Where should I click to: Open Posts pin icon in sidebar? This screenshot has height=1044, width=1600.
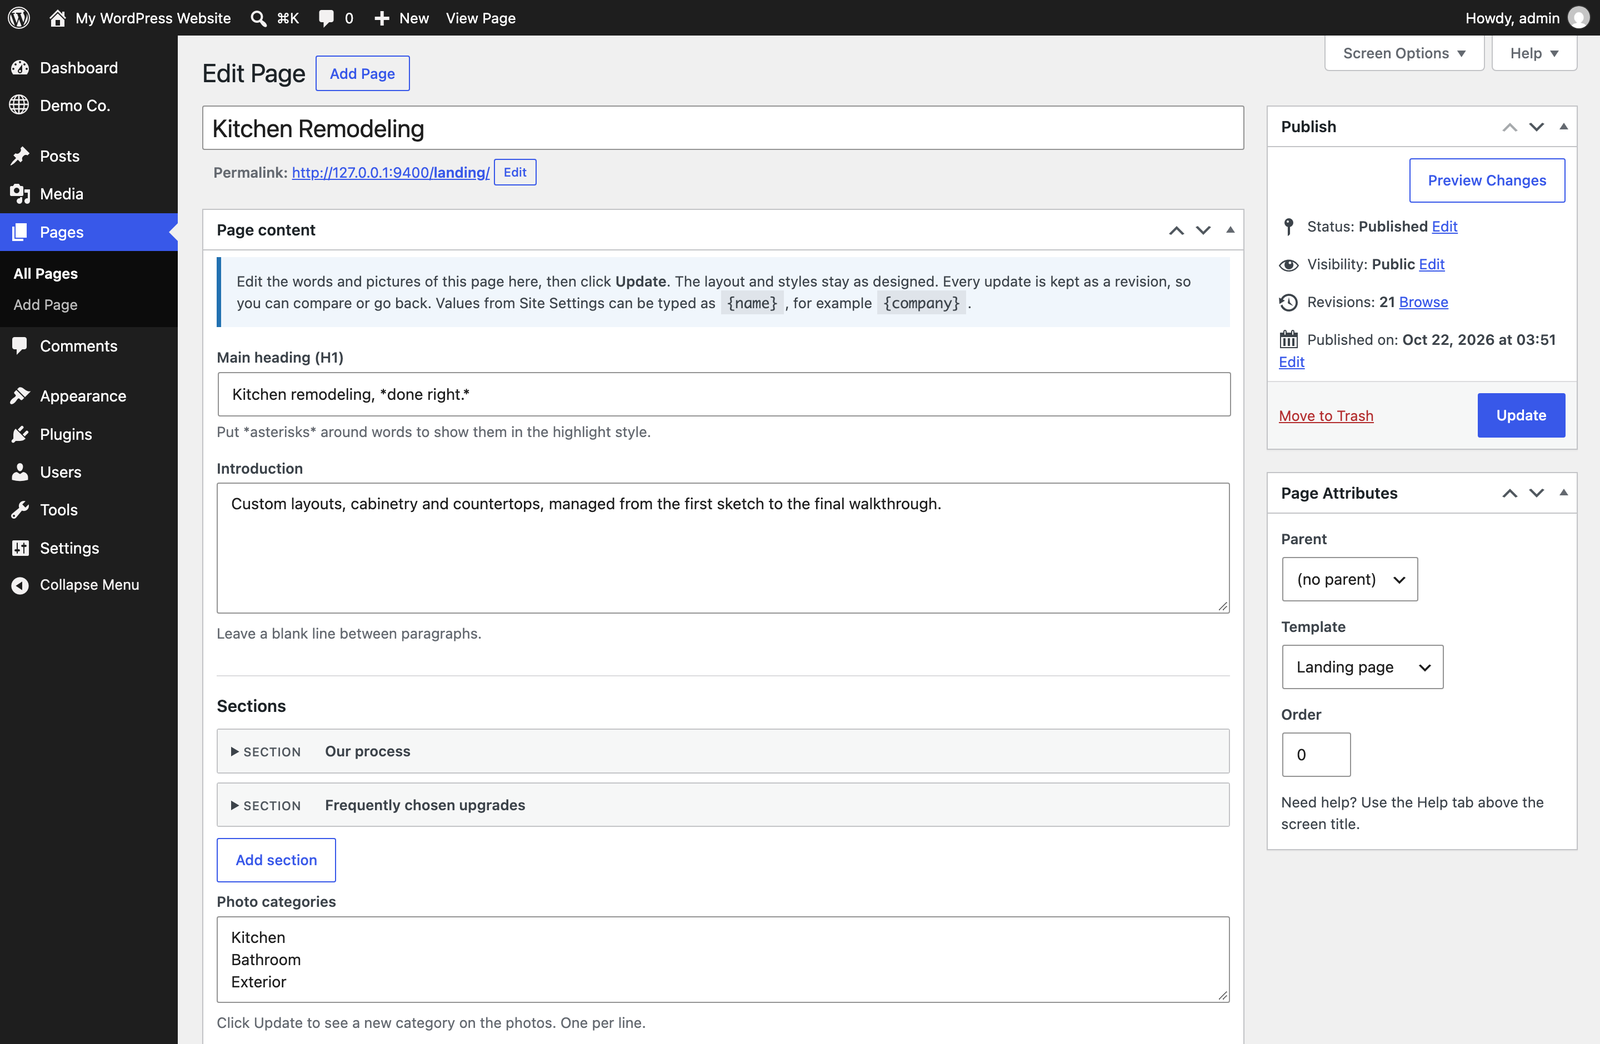click(x=20, y=156)
